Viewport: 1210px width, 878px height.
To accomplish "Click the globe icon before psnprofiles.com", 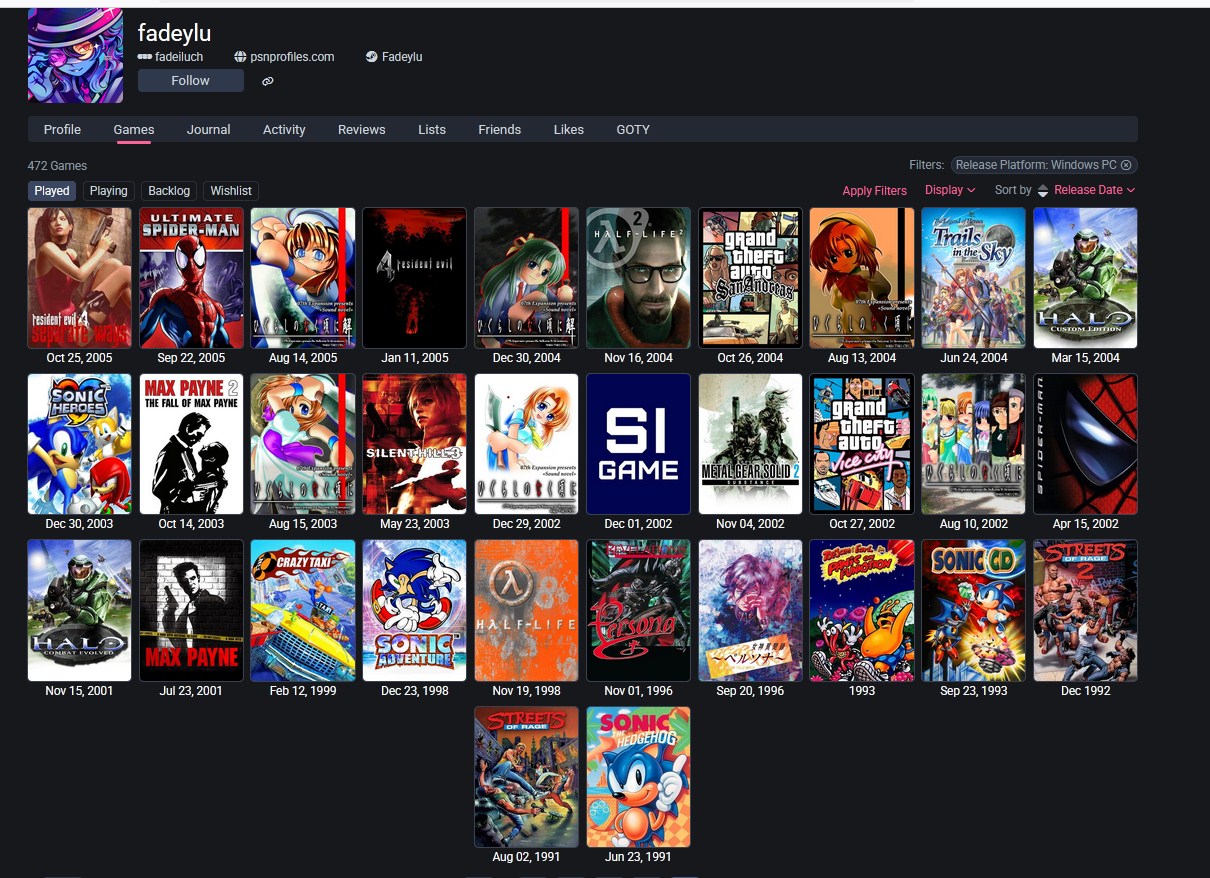I will point(240,57).
